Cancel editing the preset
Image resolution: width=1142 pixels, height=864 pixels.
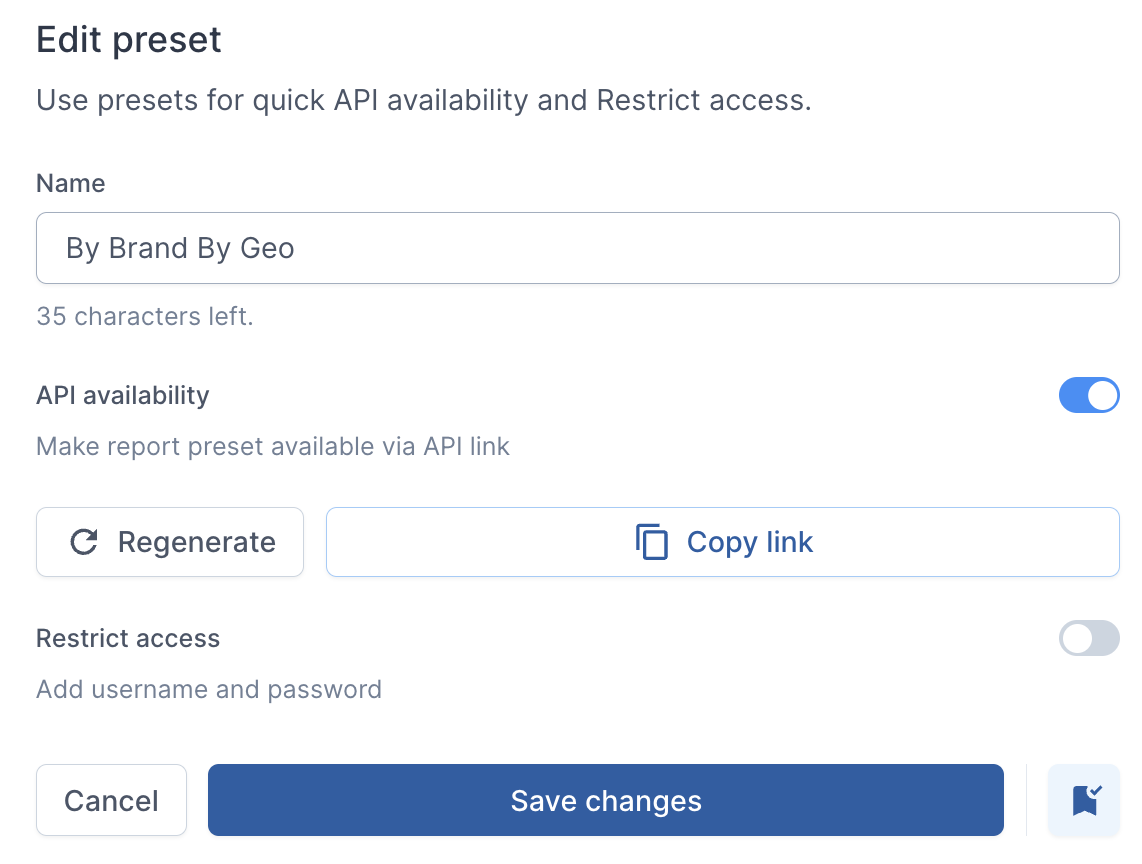[111, 800]
